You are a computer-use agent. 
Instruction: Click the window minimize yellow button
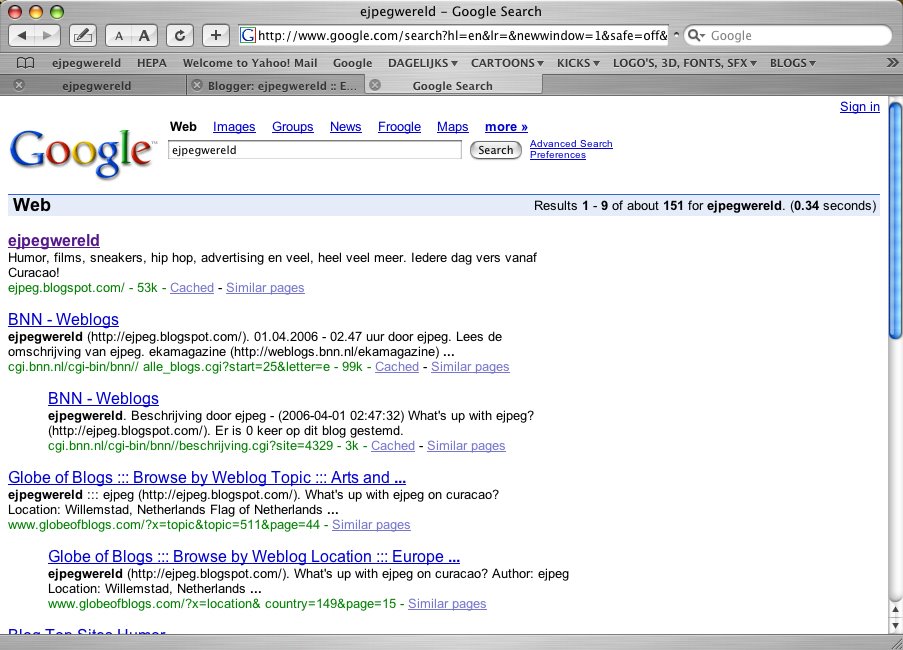tap(36, 12)
